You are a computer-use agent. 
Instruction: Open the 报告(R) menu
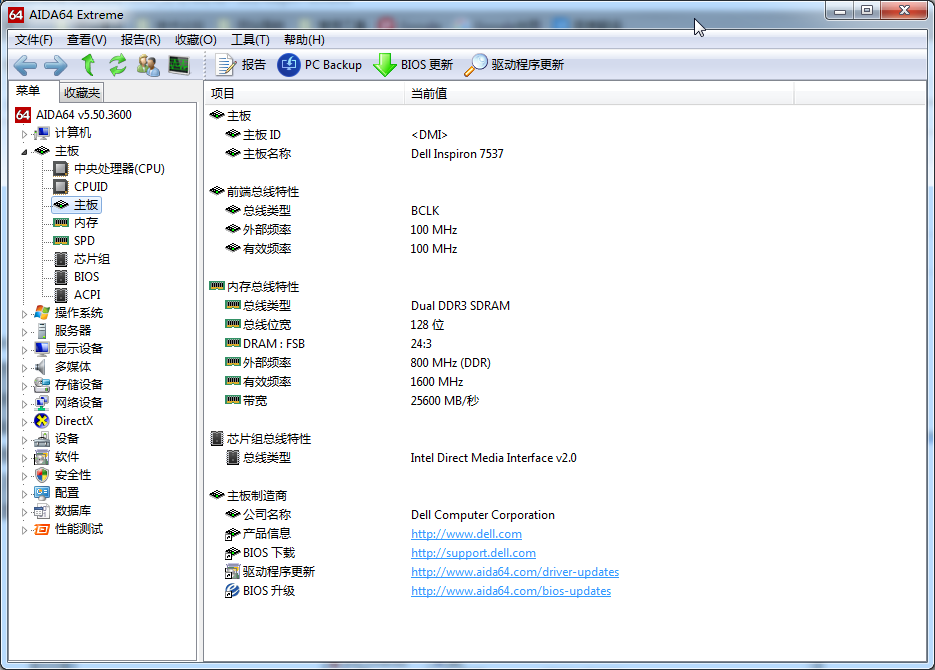[141, 40]
